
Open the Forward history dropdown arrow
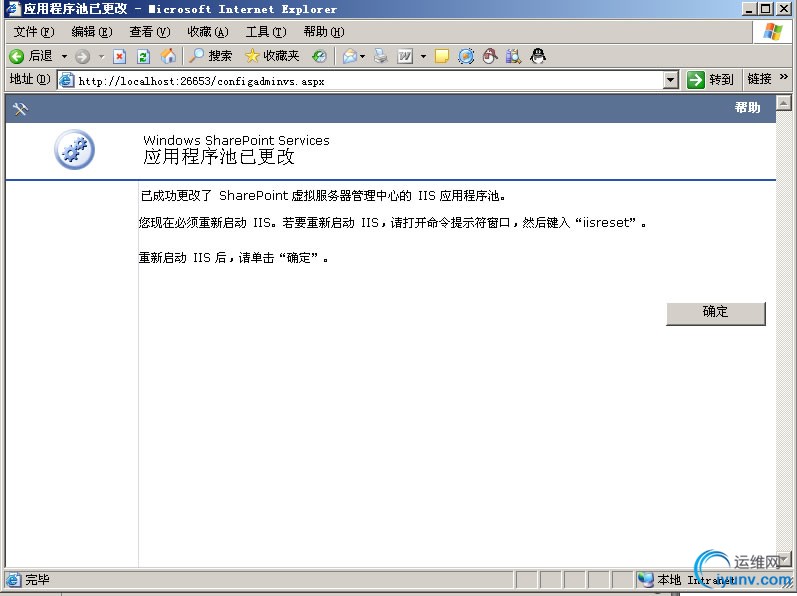pos(101,56)
